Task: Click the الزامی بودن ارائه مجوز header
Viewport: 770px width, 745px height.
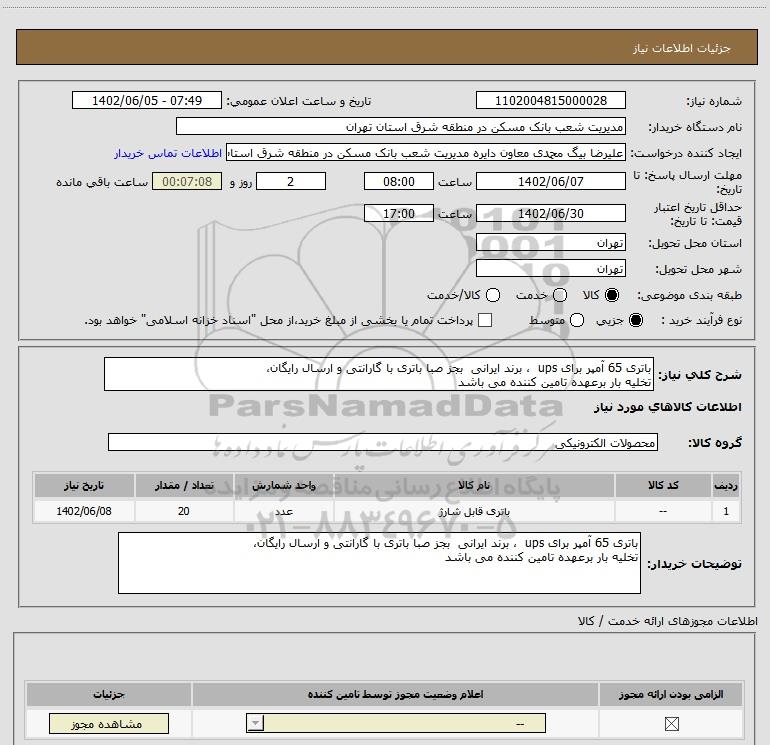Action: pyautogui.click(x=671, y=694)
